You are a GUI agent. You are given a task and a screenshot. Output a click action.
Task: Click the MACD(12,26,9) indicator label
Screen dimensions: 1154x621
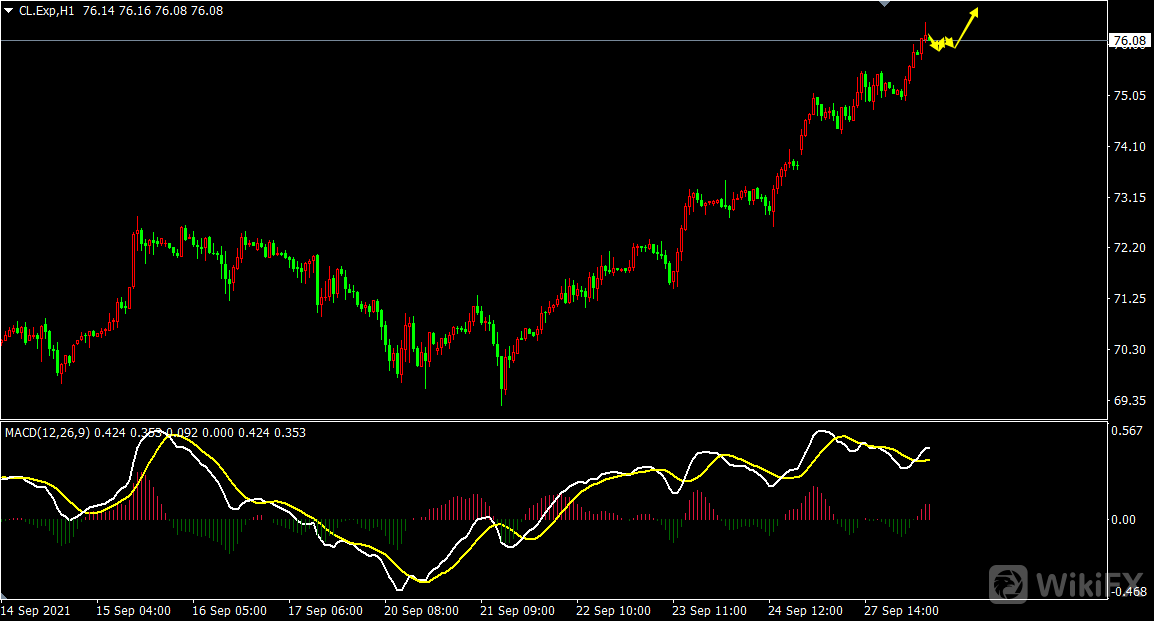47,433
